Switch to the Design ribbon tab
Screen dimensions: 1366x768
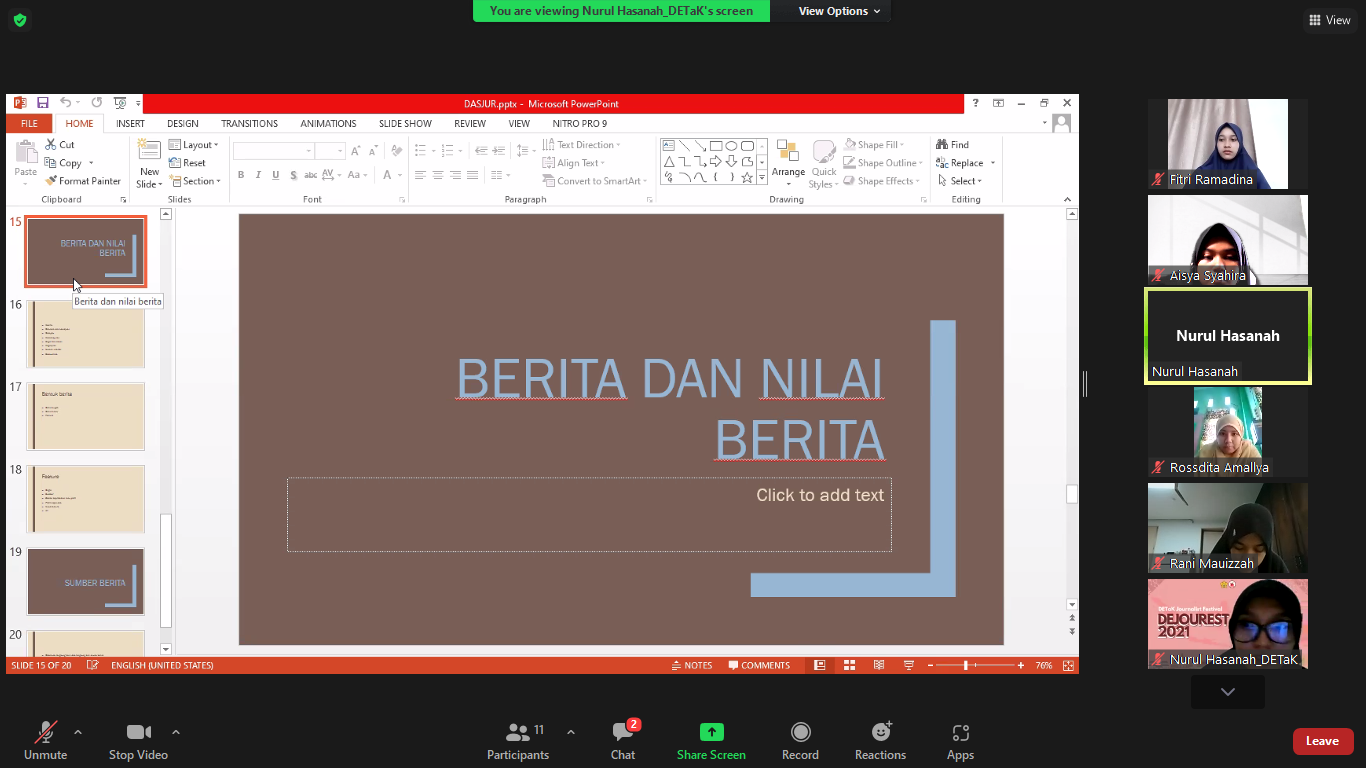(x=183, y=124)
